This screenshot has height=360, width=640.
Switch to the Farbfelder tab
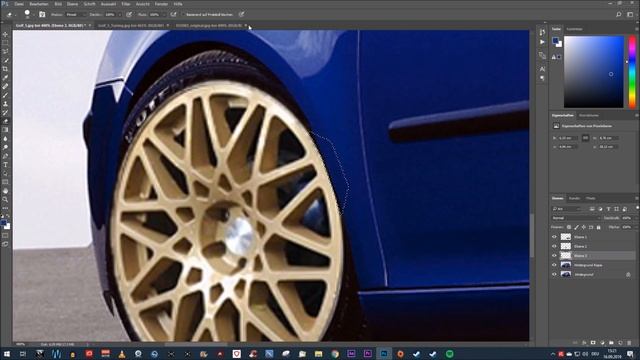(574, 29)
